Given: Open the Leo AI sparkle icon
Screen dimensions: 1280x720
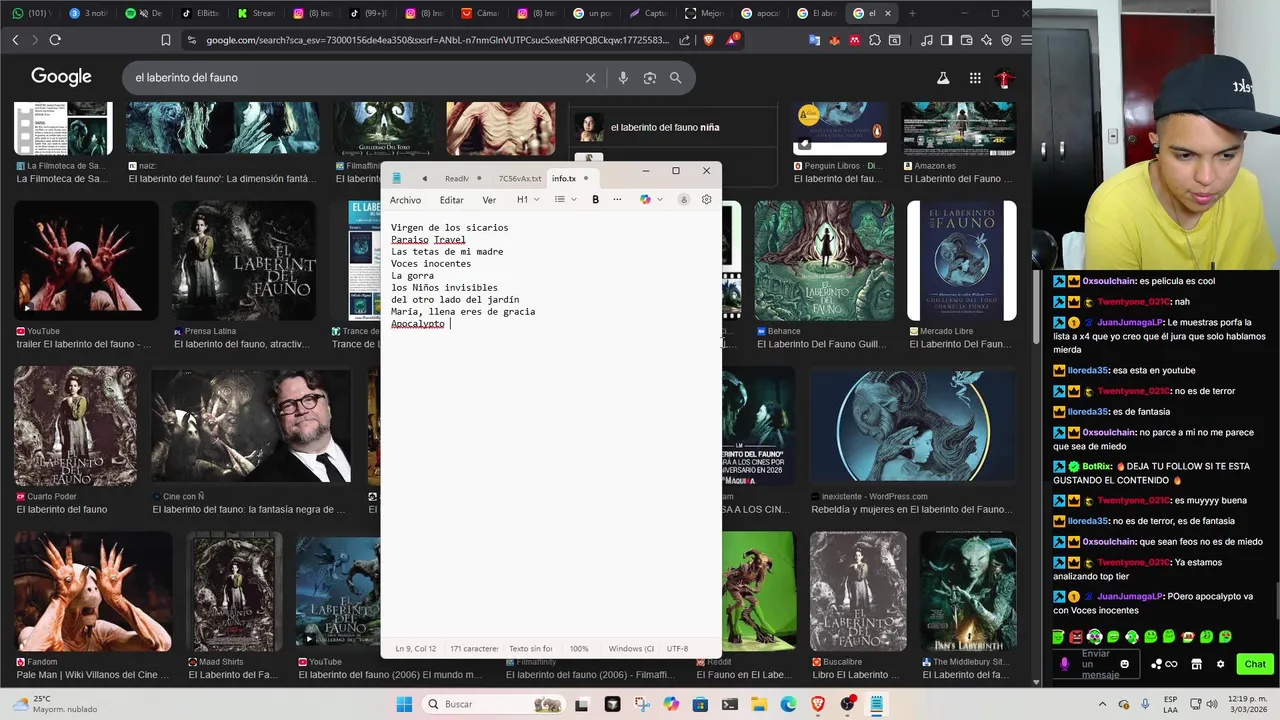Looking at the screenshot, I should (x=987, y=40).
